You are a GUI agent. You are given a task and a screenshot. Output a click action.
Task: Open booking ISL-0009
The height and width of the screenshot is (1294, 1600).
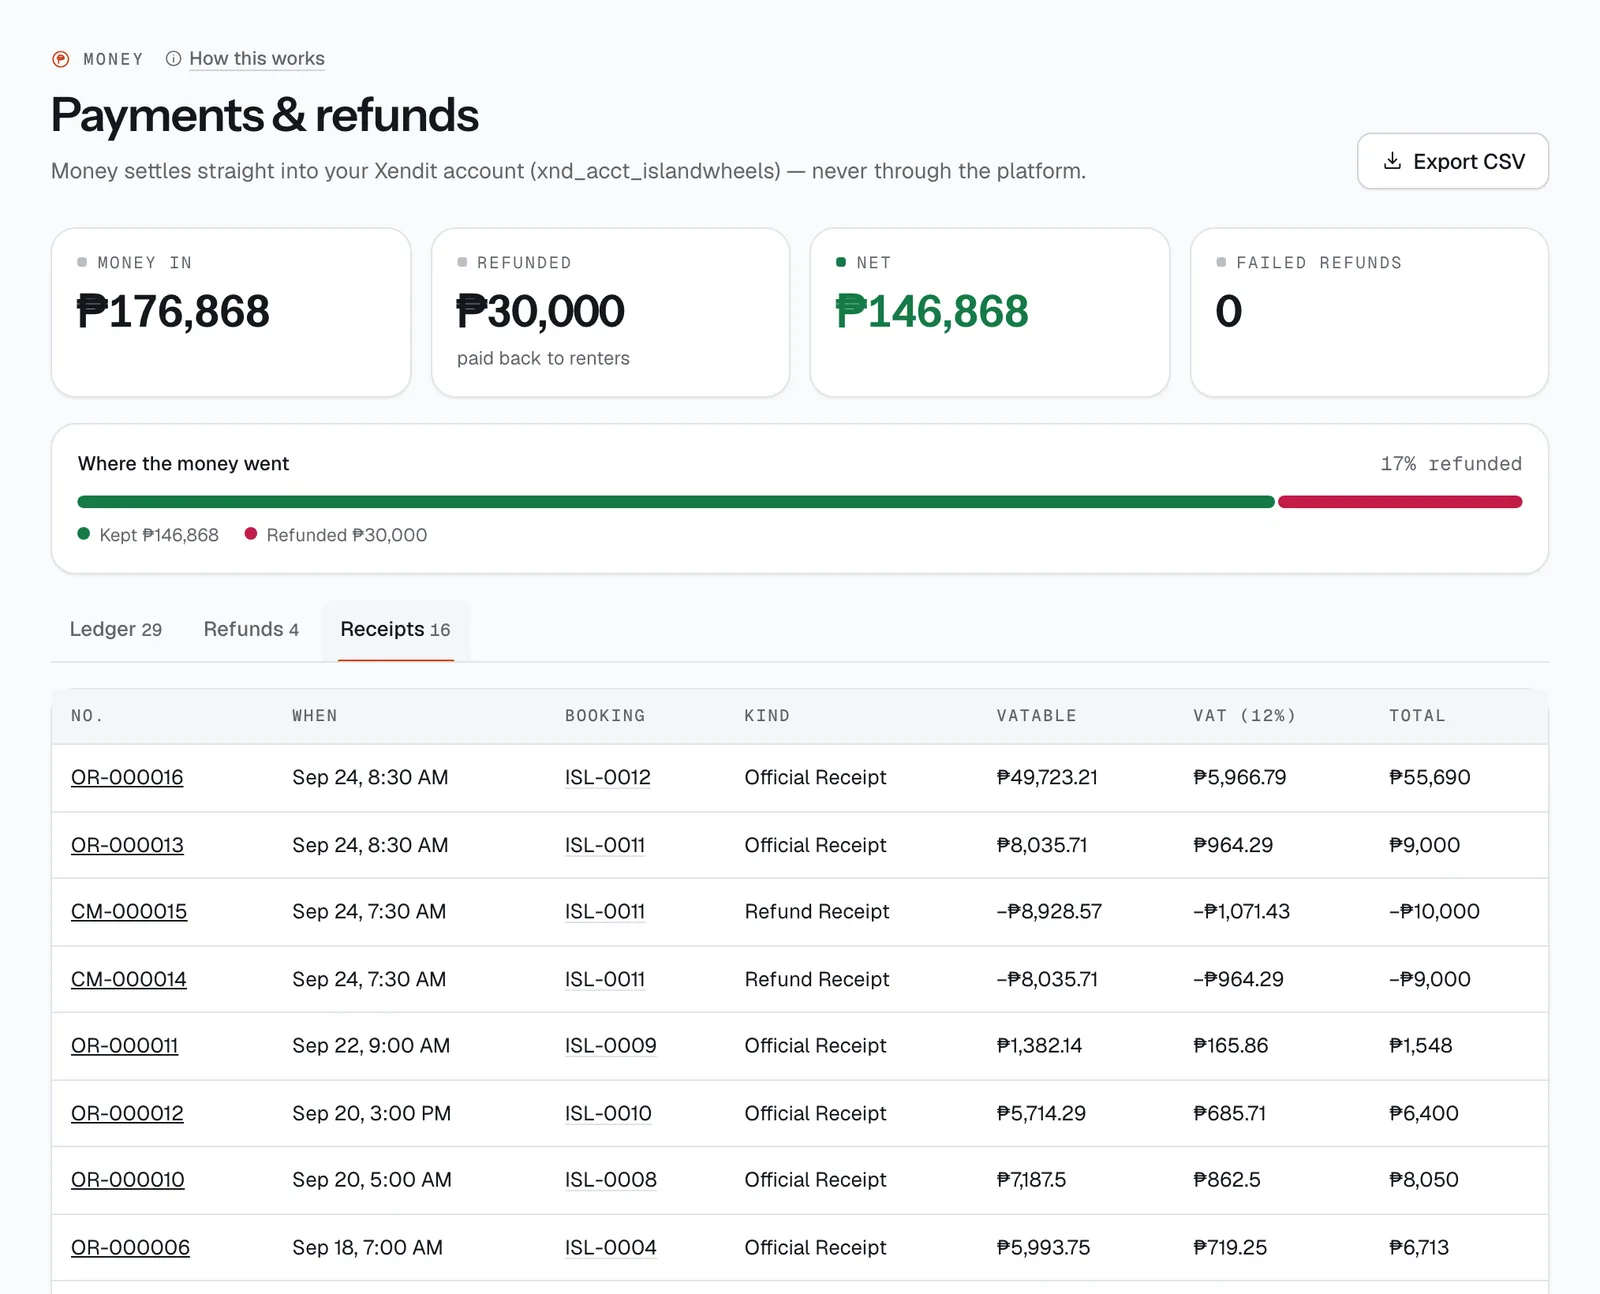[x=611, y=1046]
